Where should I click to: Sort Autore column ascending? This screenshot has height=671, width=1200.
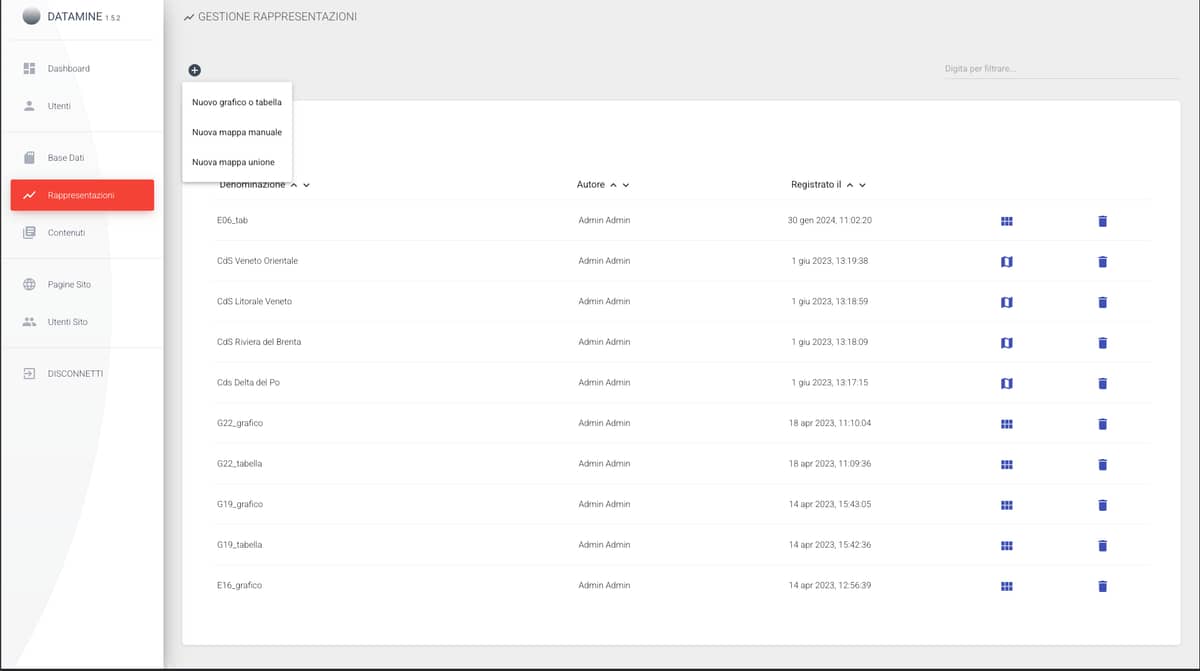click(613, 185)
